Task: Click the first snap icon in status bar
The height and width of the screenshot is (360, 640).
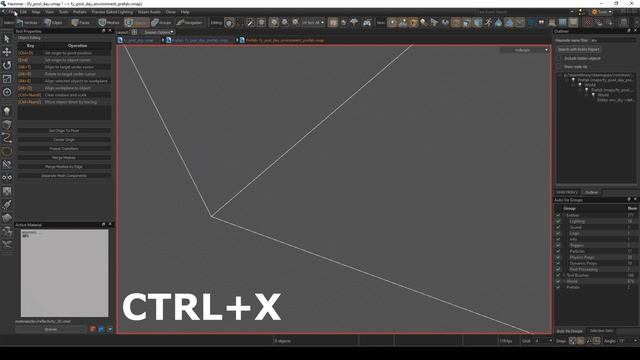Action: [x=572, y=341]
